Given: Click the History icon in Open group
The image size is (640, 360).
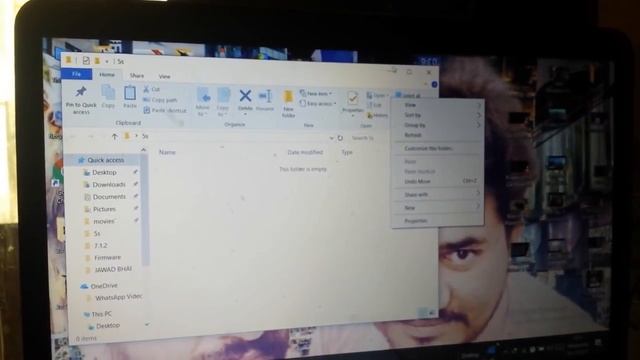Looking at the screenshot, I should coord(370,116).
